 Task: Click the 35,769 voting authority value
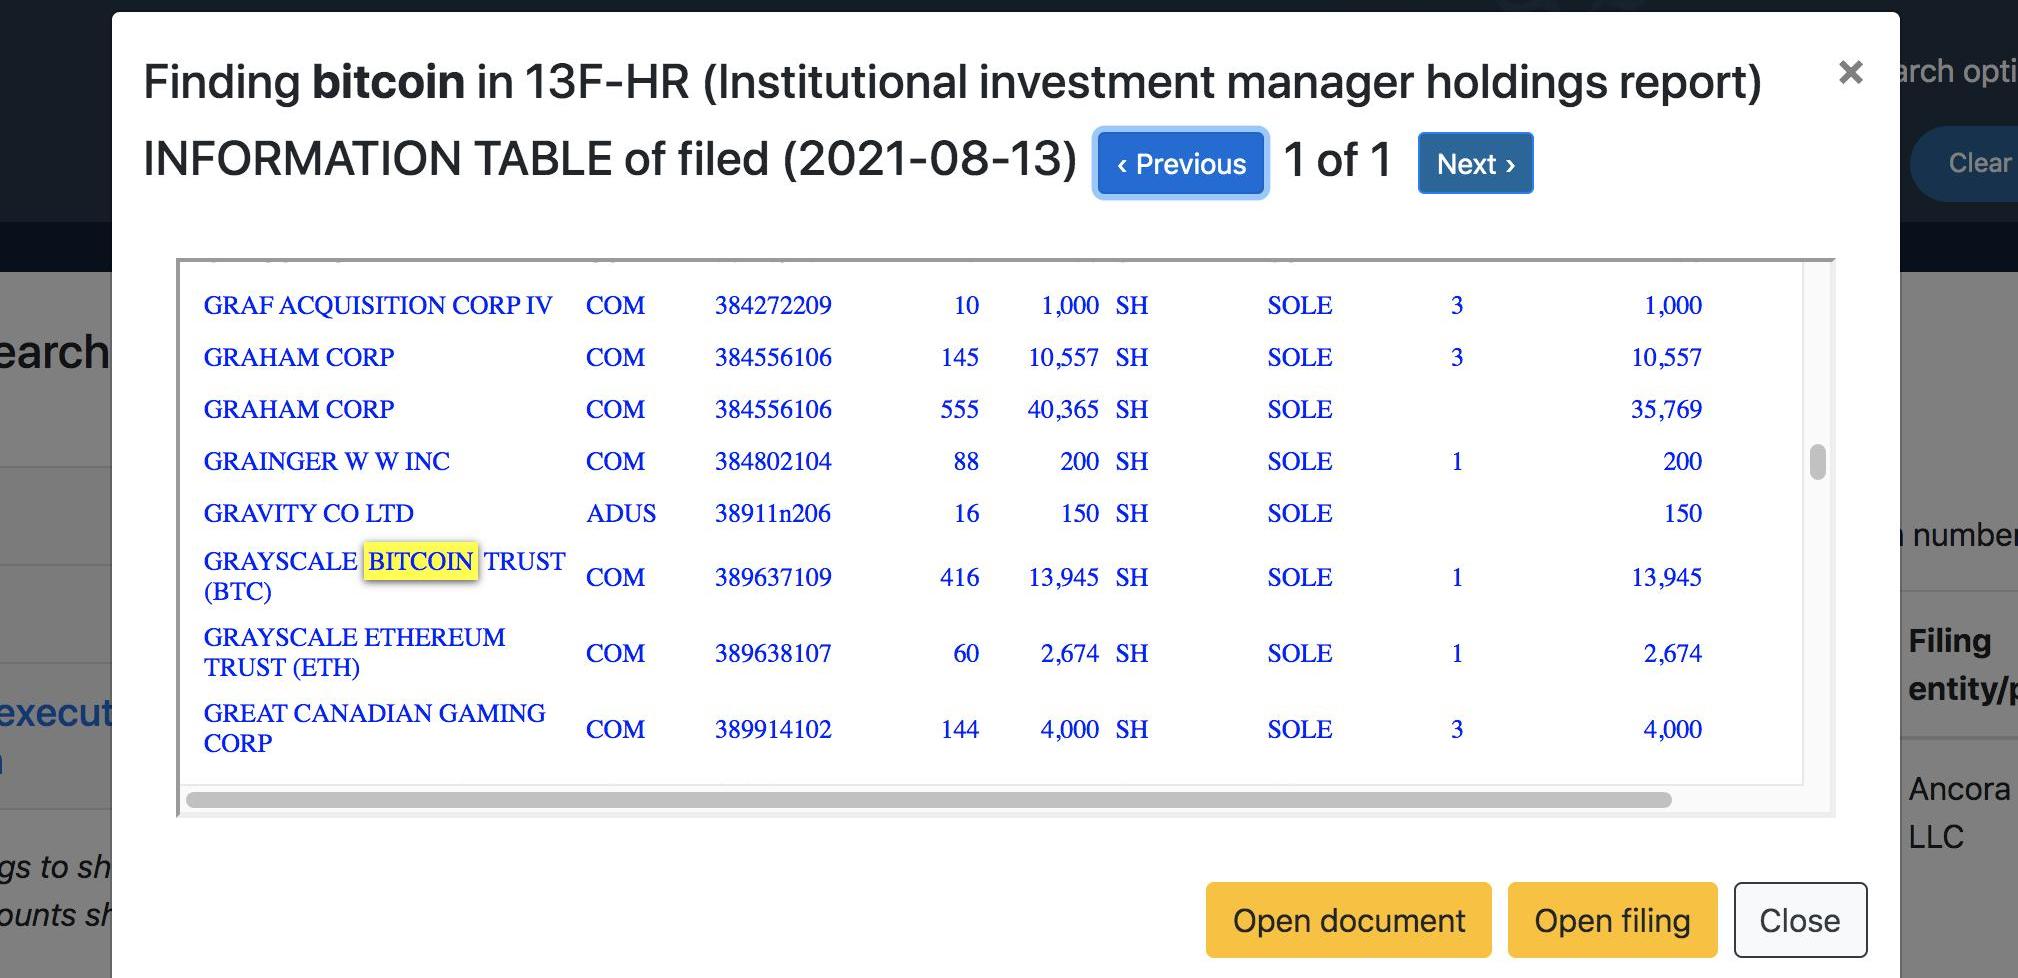point(1666,409)
